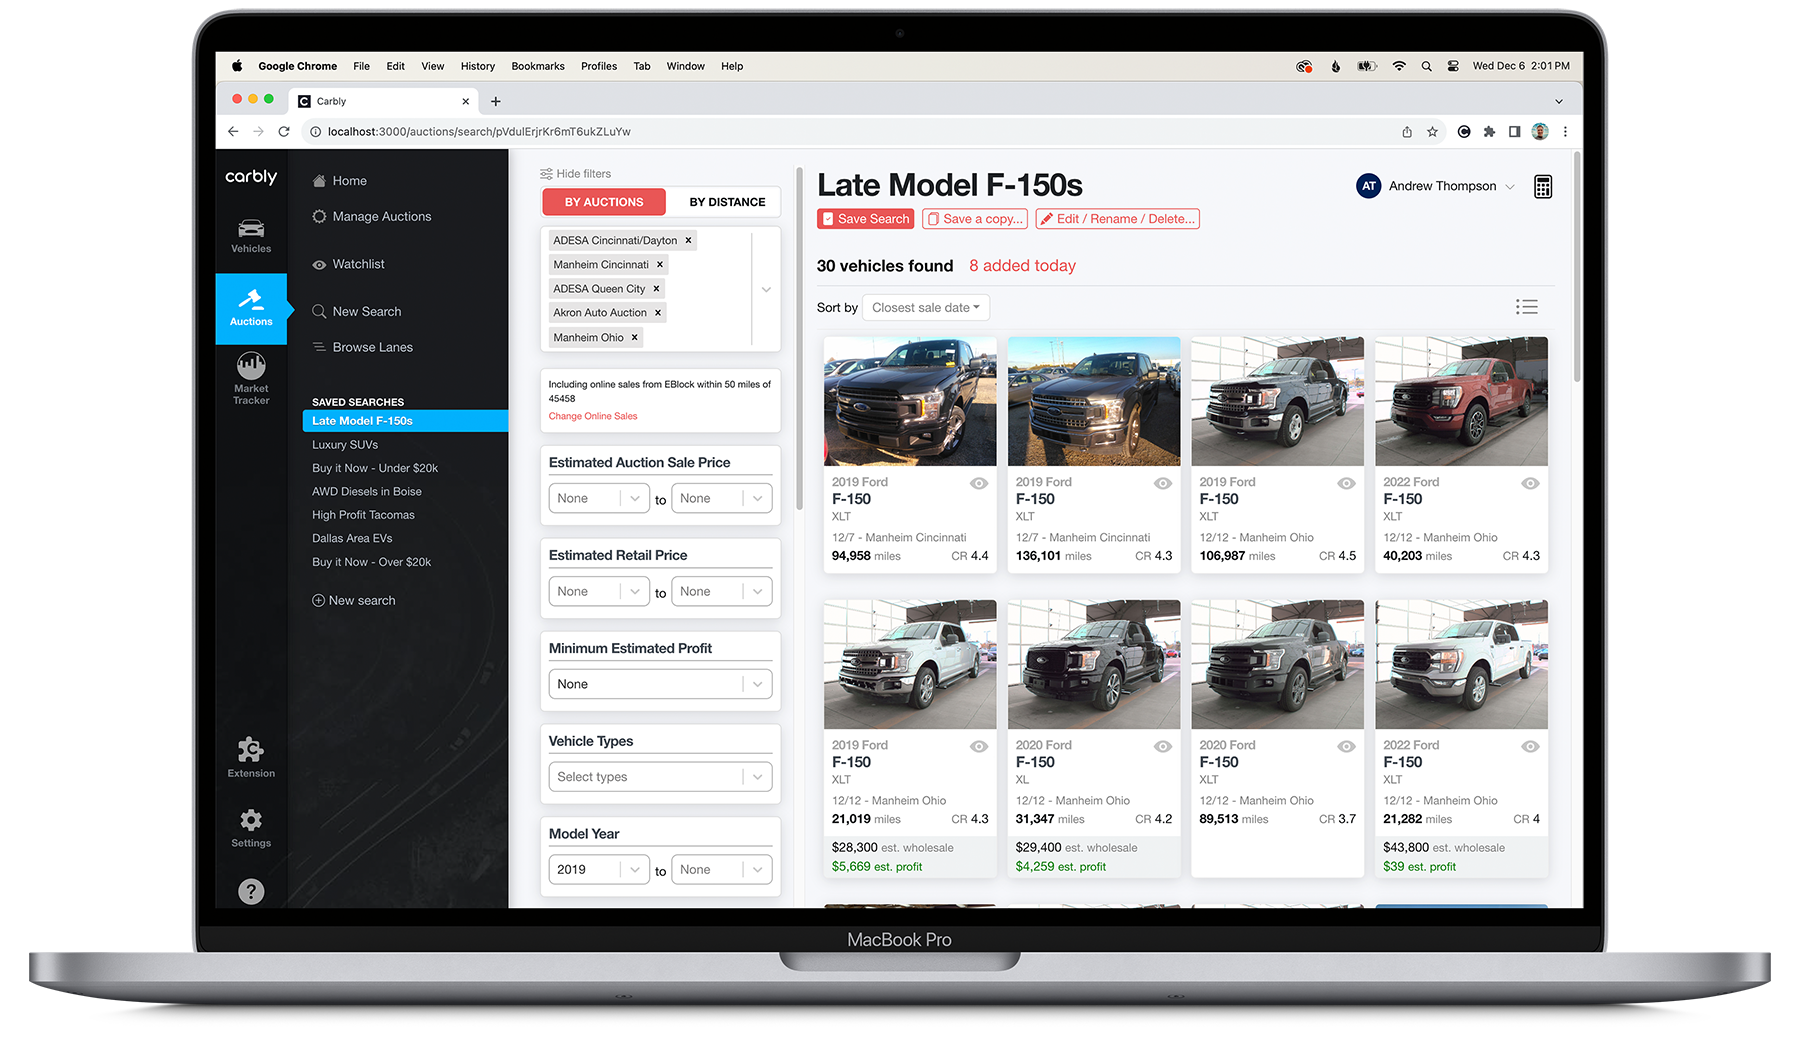Toggle the watchlist eye on the 2020 F-150 XL card
The image size is (1800, 1043).
(x=1163, y=746)
